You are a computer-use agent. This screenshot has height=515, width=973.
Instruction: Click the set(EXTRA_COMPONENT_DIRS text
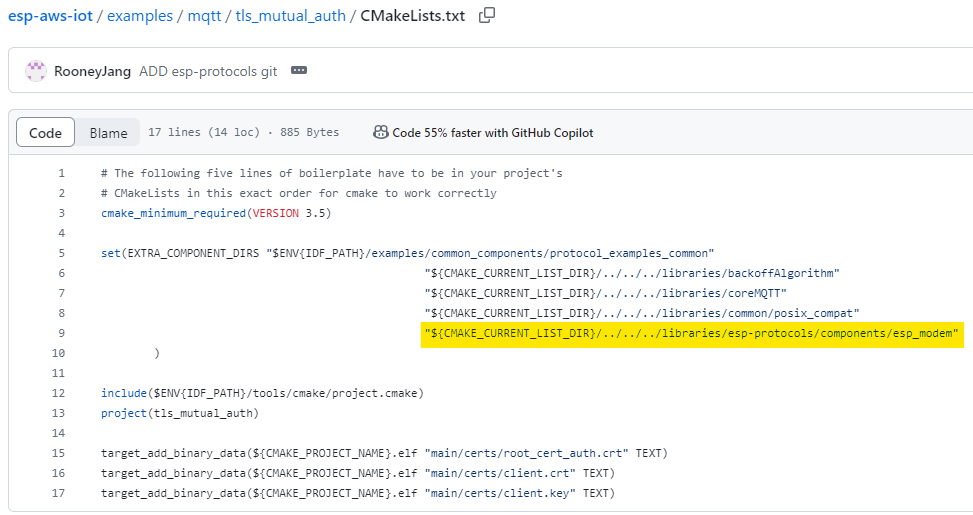coord(180,253)
